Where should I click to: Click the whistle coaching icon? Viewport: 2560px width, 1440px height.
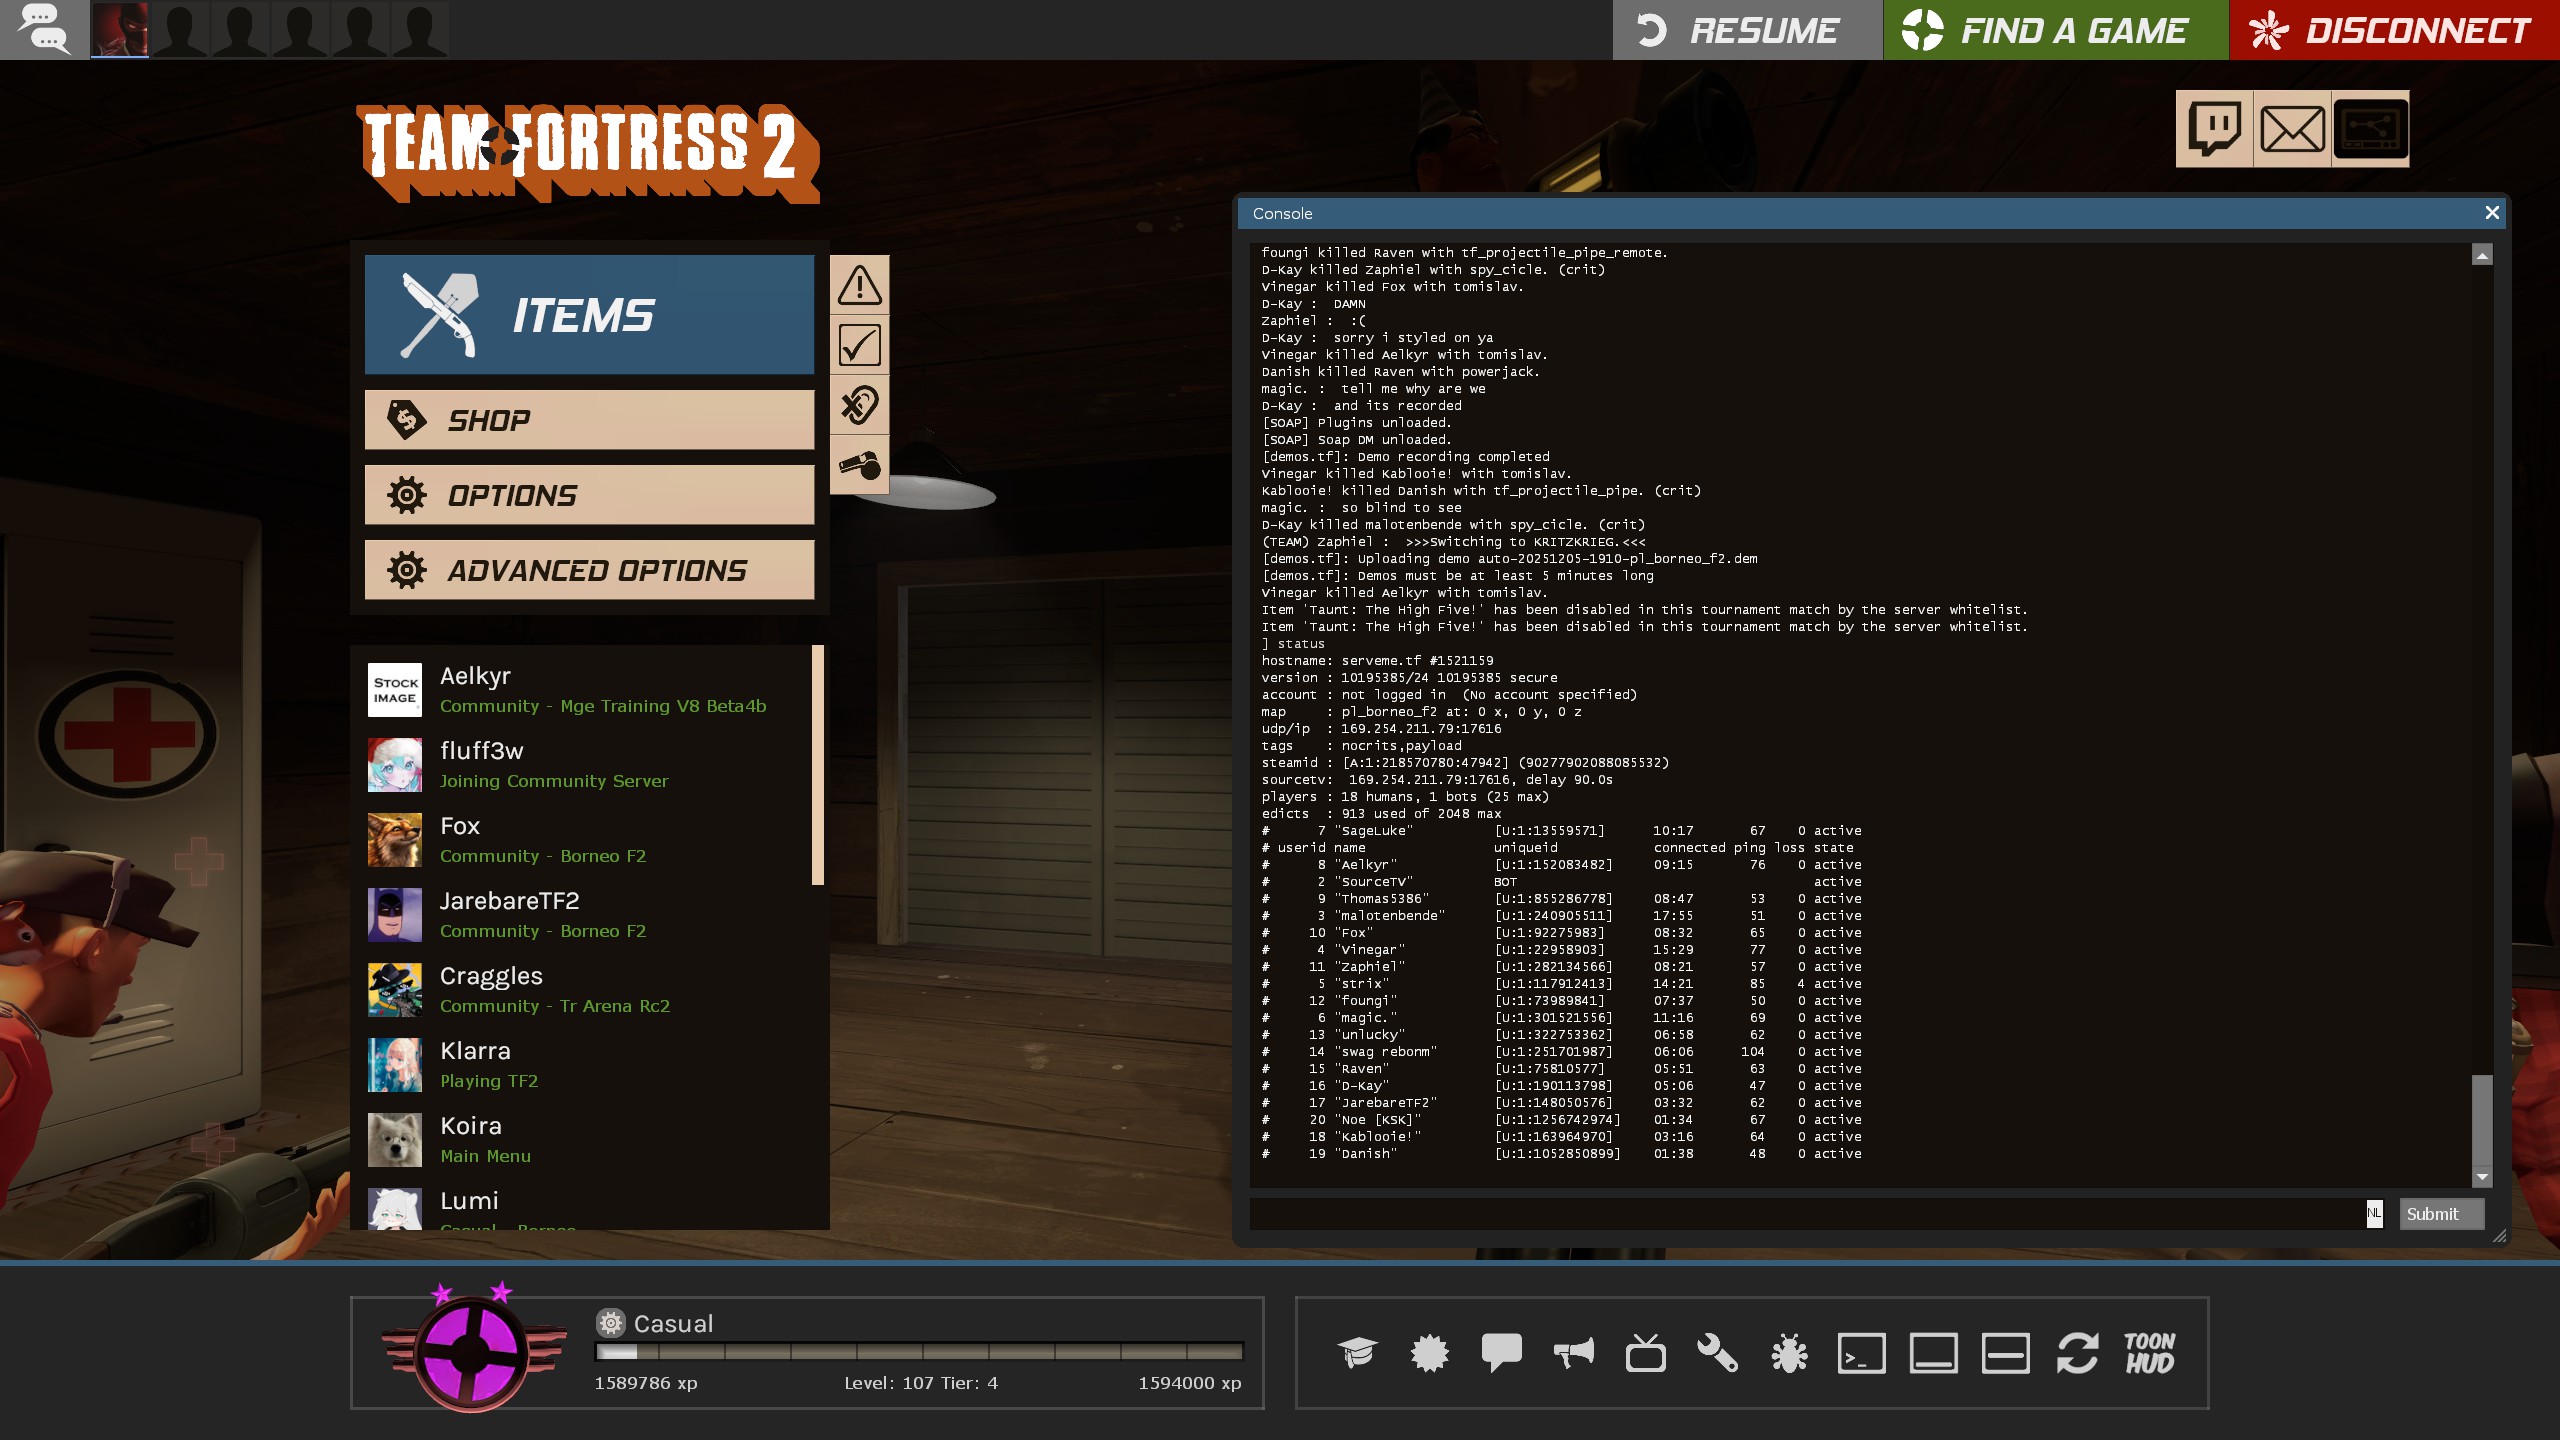click(859, 465)
